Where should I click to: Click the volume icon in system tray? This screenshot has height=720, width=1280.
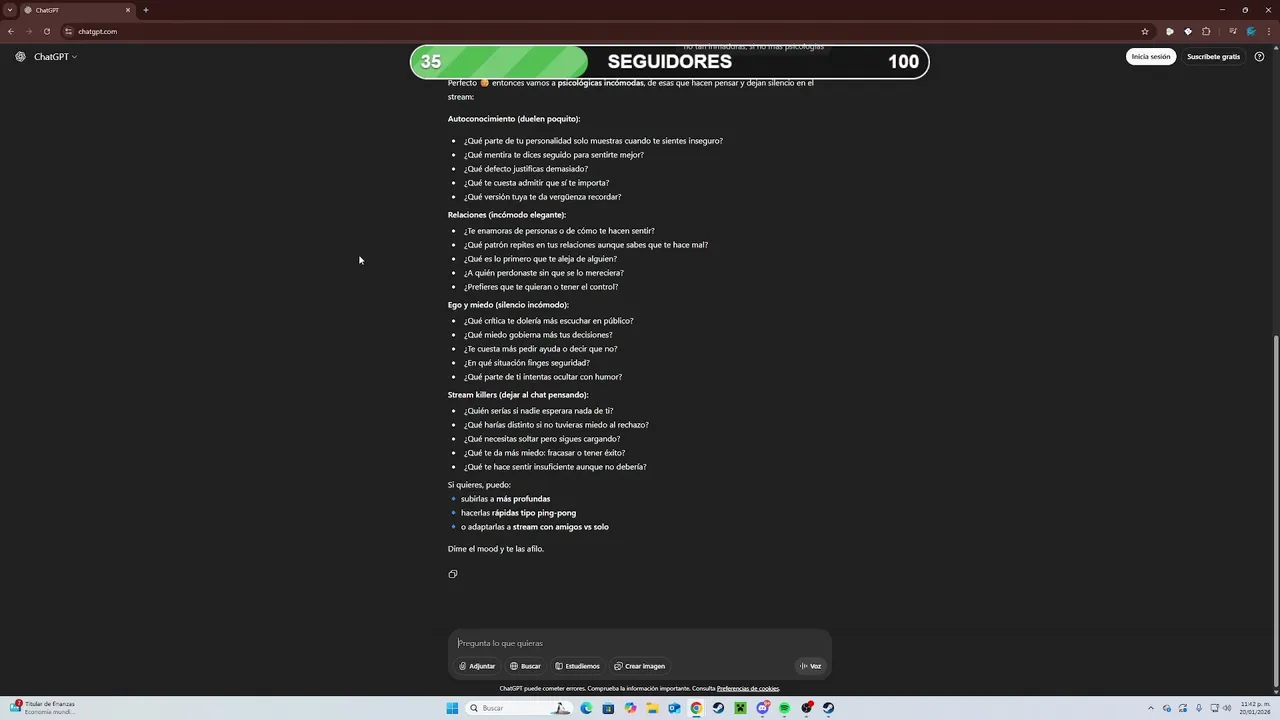click(x=1227, y=708)
